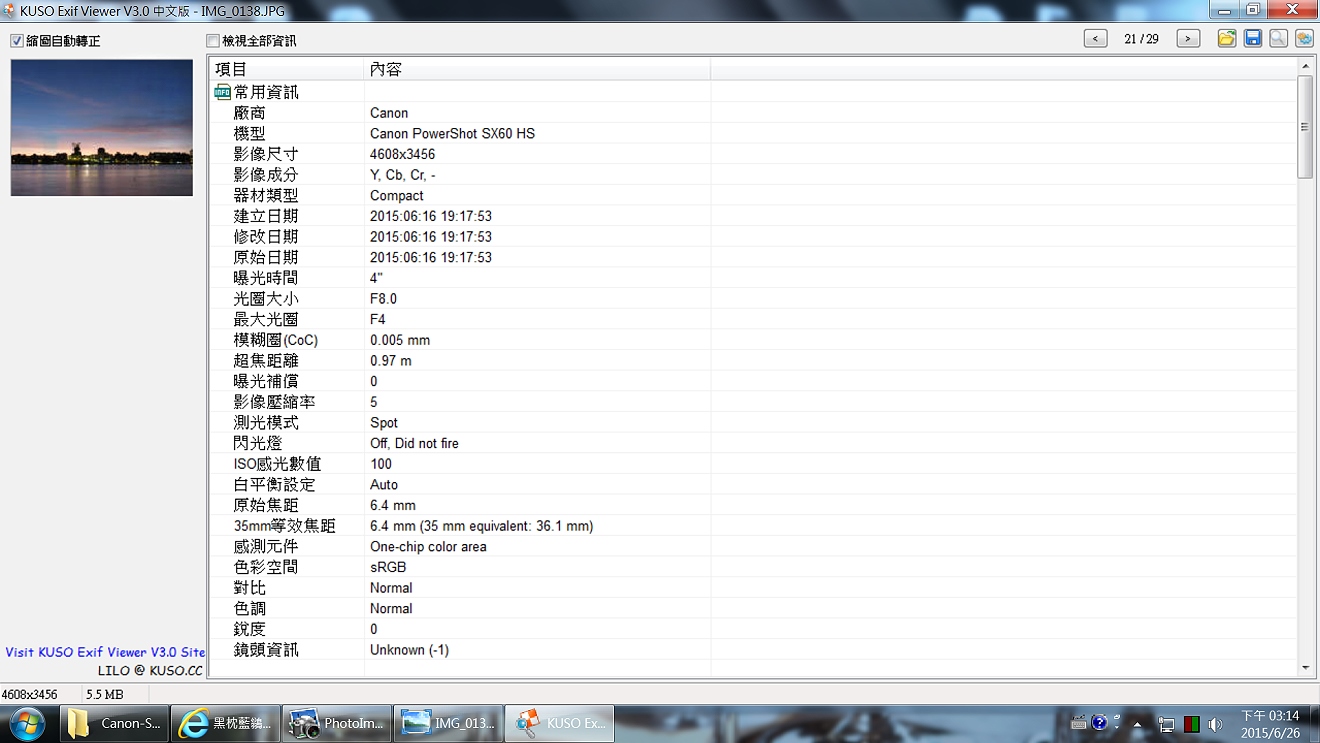Image resolution: width=1320 pixels, height=743 pixels.
Task: Select the 器材類型 Compact row
Action: point(753,195)
